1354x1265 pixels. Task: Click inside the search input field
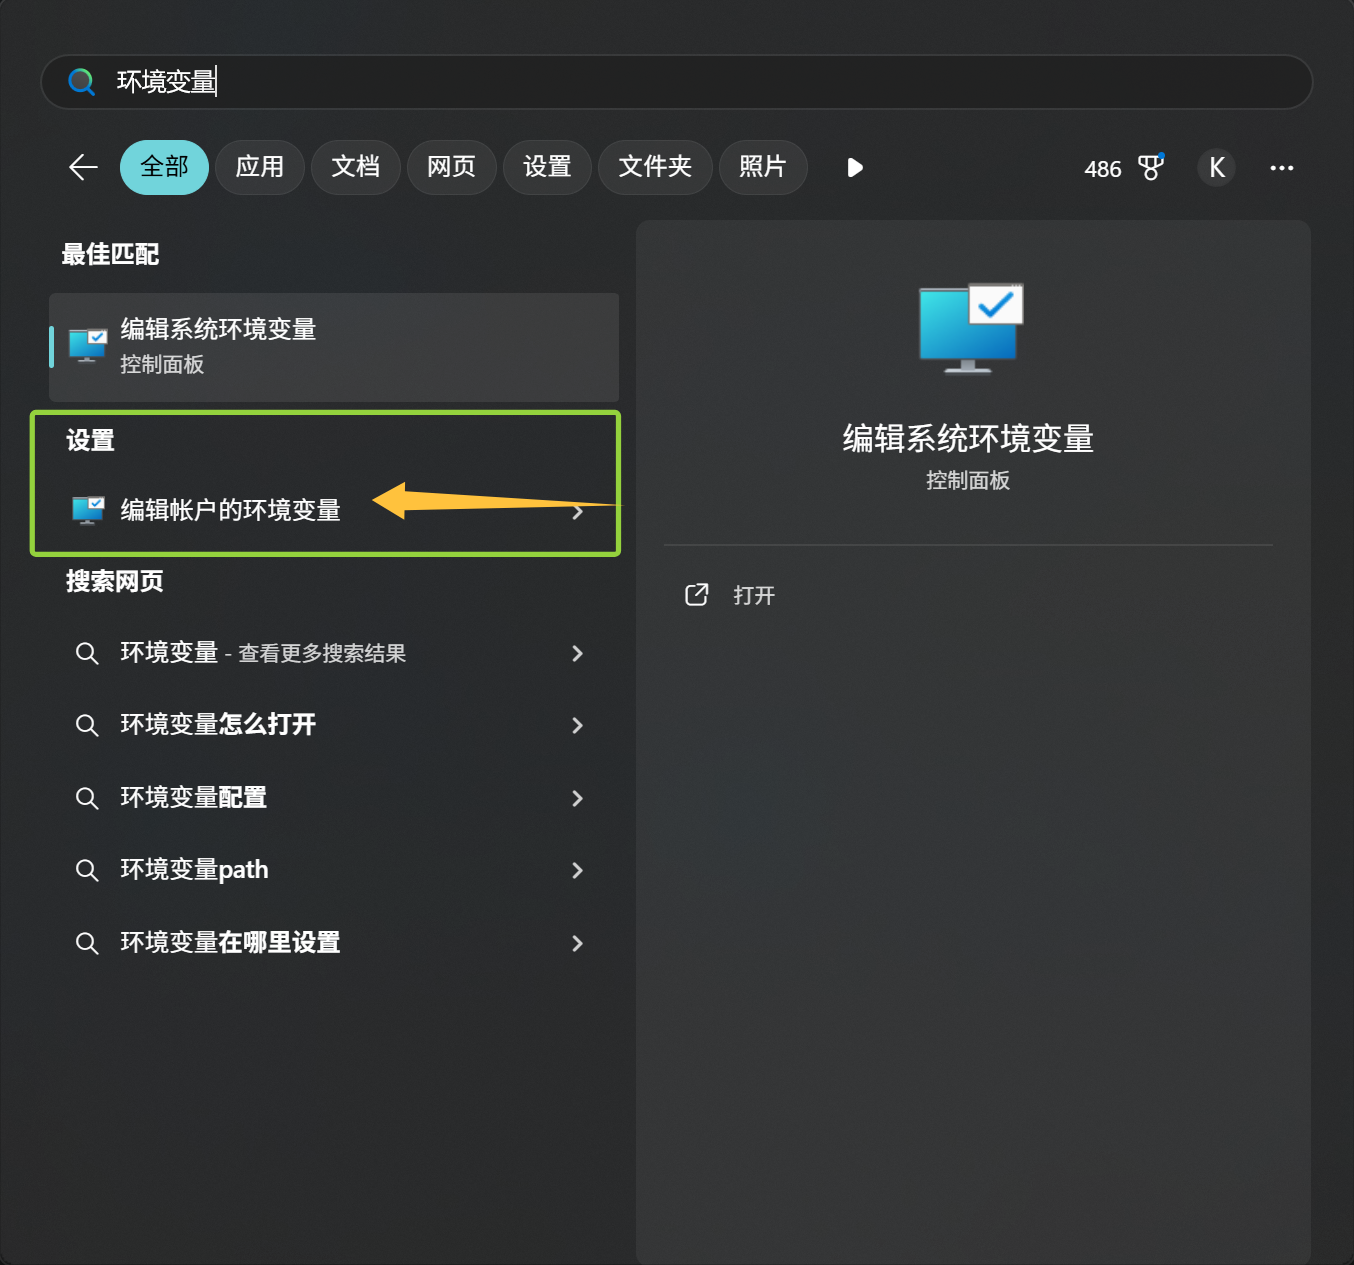(x=400, y=82)
